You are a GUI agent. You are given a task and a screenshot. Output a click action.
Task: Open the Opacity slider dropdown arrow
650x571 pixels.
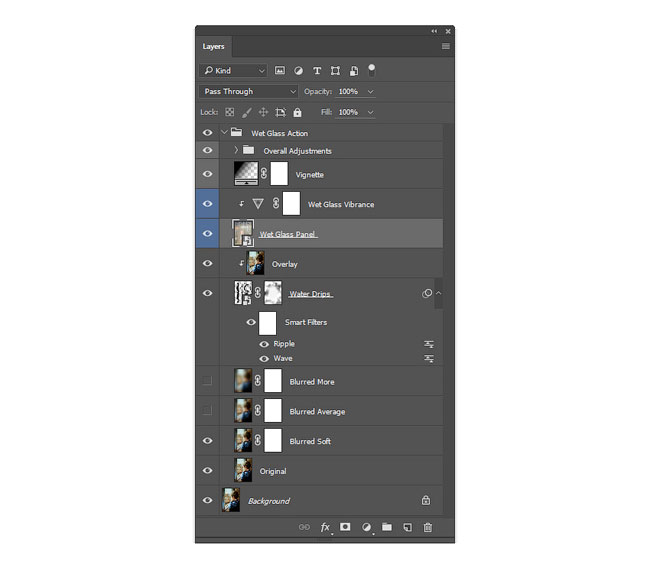pos(370,92)
